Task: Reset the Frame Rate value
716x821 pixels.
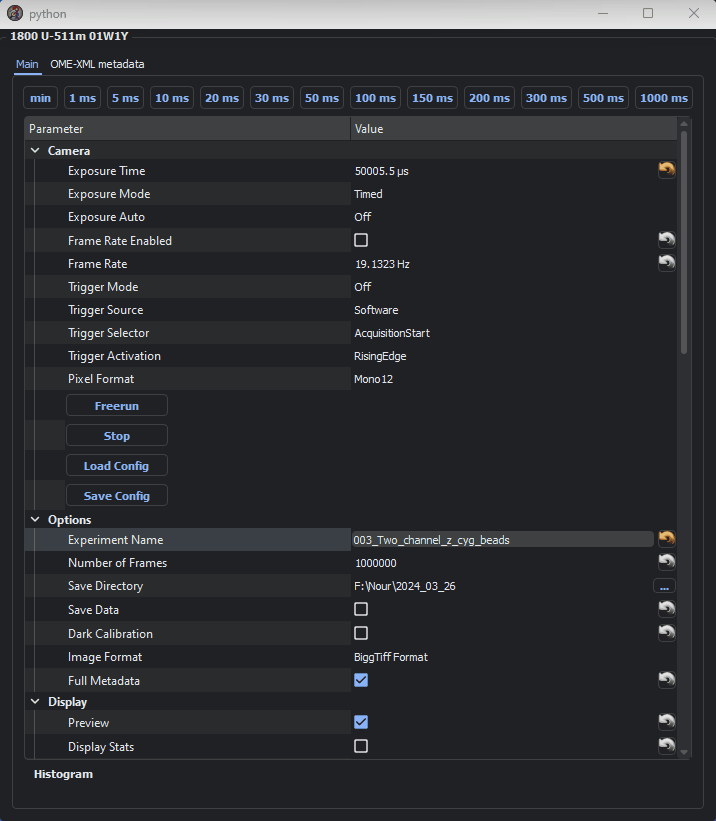Action: point(666,263)
